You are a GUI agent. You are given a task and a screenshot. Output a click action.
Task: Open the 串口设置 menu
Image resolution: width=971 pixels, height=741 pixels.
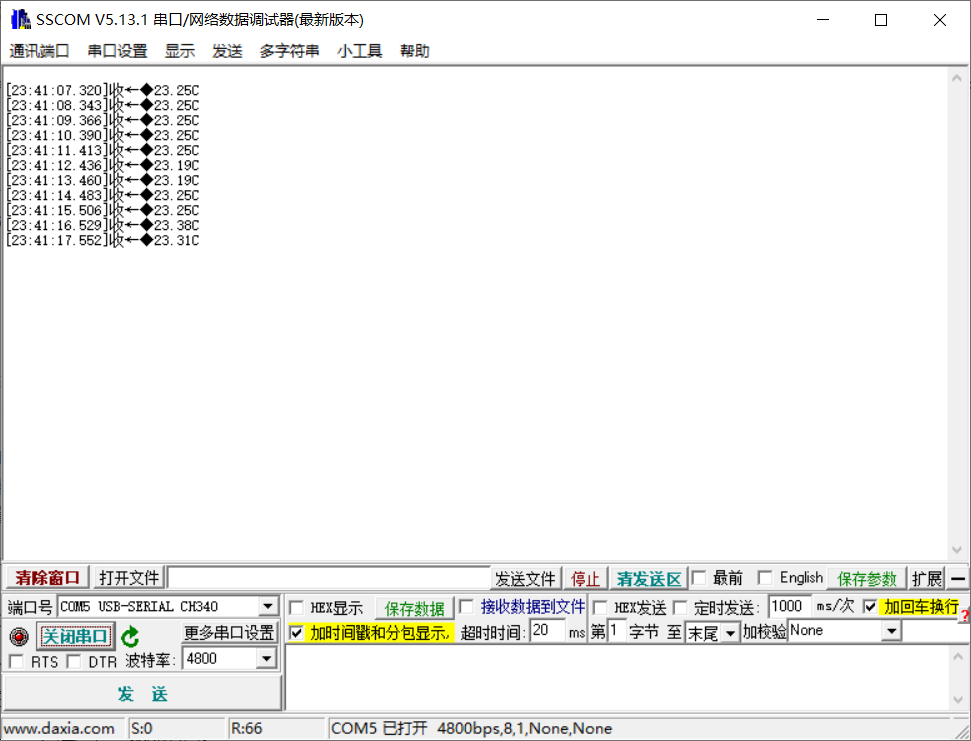point(116,51)
